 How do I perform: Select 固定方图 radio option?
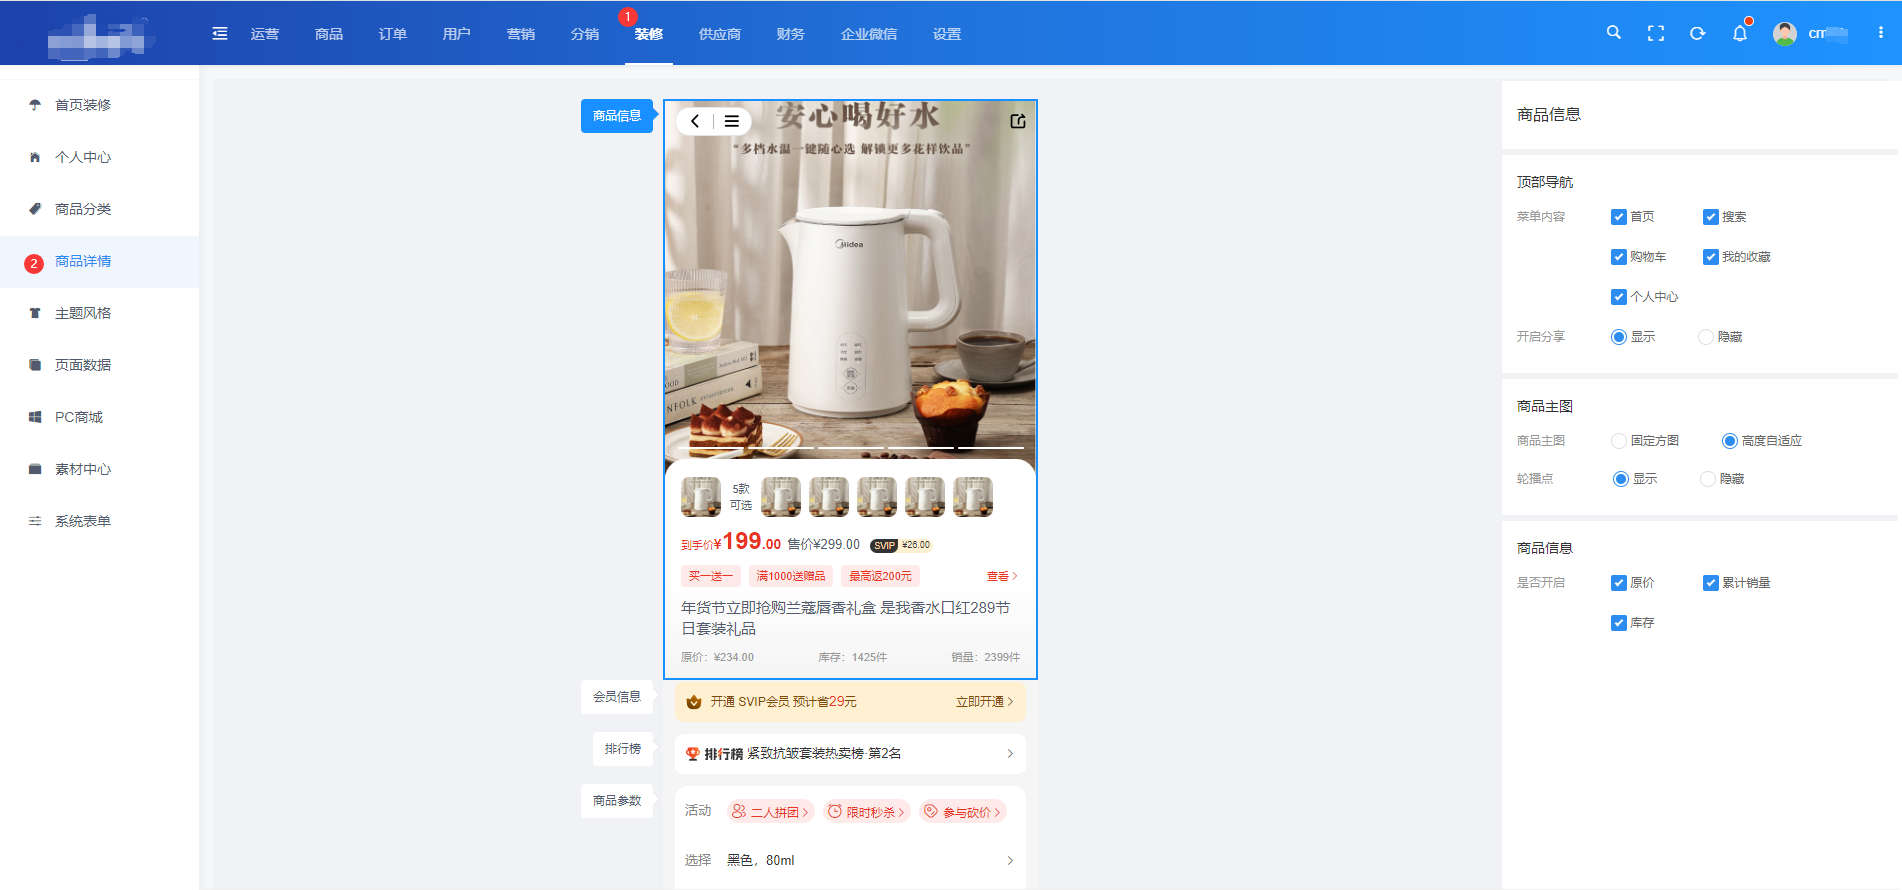coord(1618,441)
